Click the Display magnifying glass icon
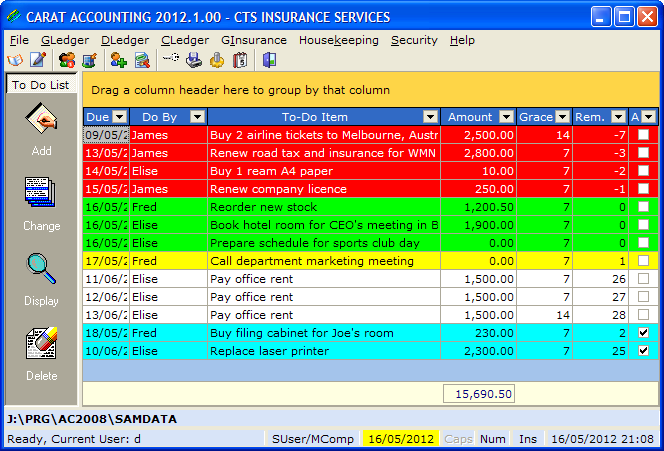This screenshot has width=664, height=451. (41, 268)
